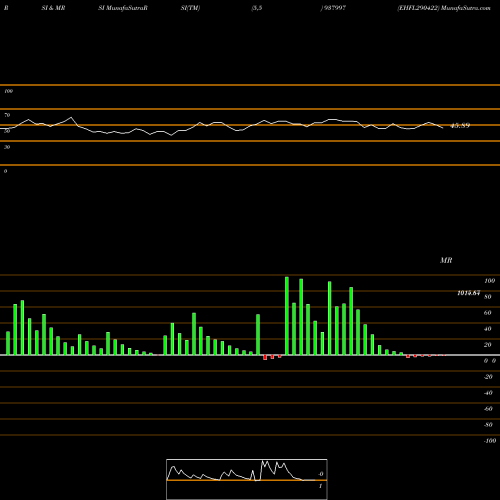
Task: Click the '(5,5' parameter text
Action: [257, 8]
